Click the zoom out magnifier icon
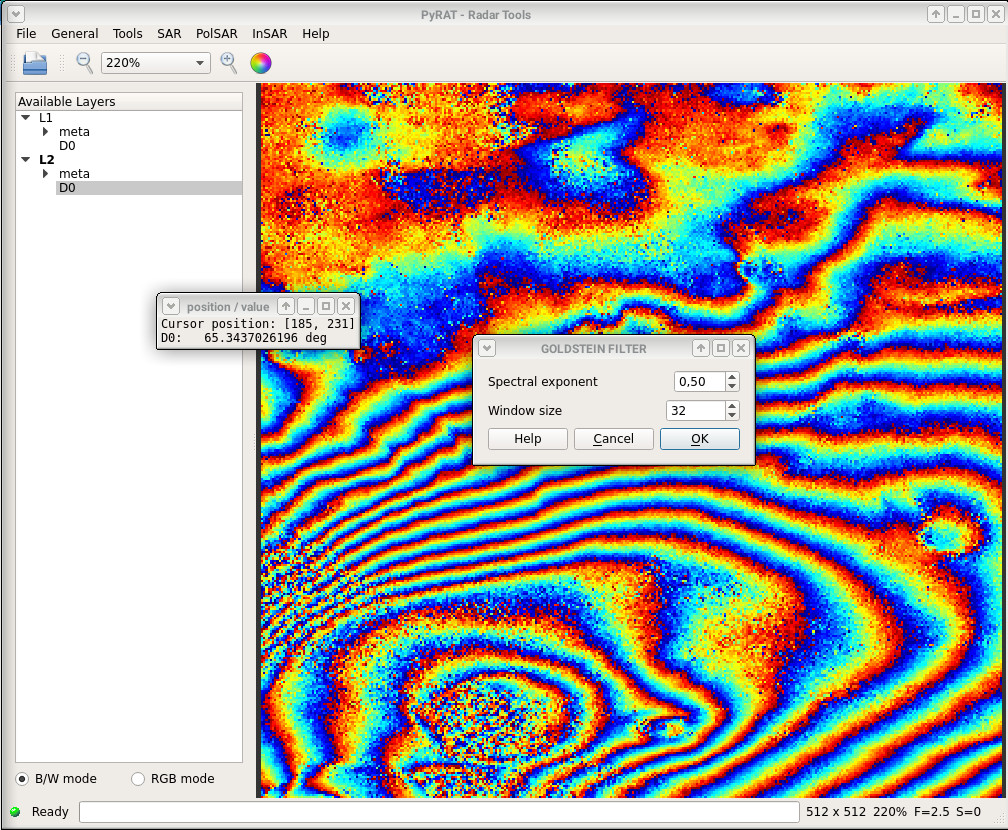The image size is (1008, 830). [84, 62]
